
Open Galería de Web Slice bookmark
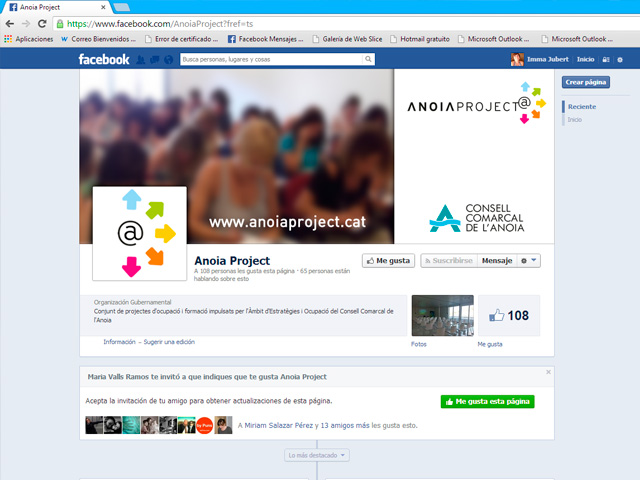tap(347, 39)
